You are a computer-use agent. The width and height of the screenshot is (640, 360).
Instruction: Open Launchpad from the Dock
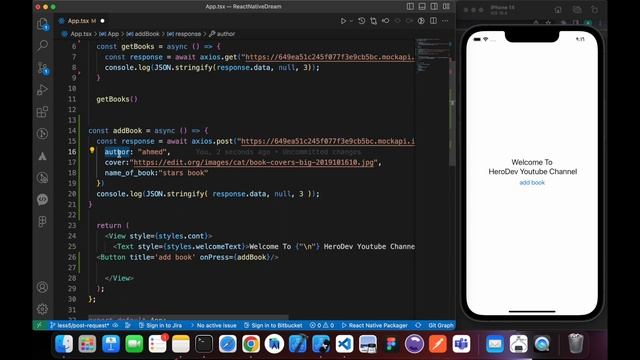click(87, 344)
